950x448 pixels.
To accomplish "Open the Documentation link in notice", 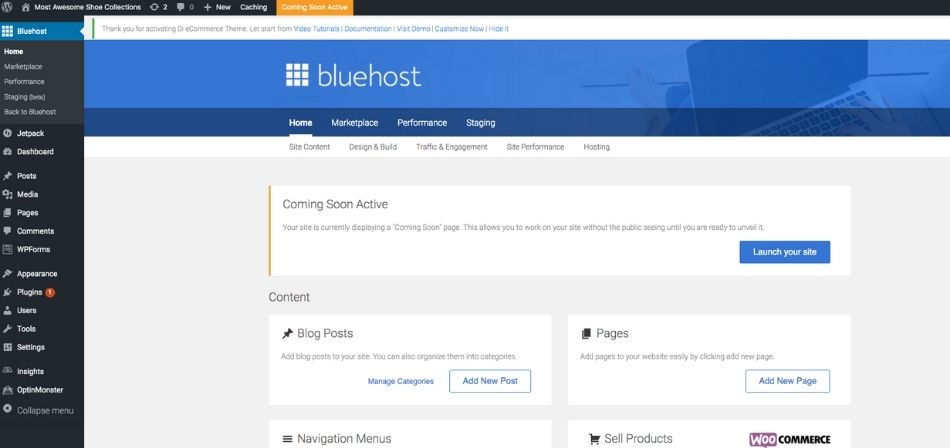I will coord(368,28).
